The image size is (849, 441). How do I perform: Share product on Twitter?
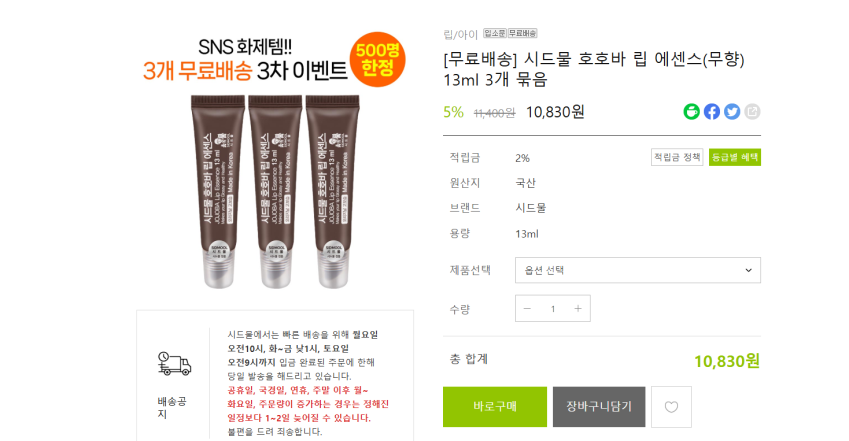point(732,112)
